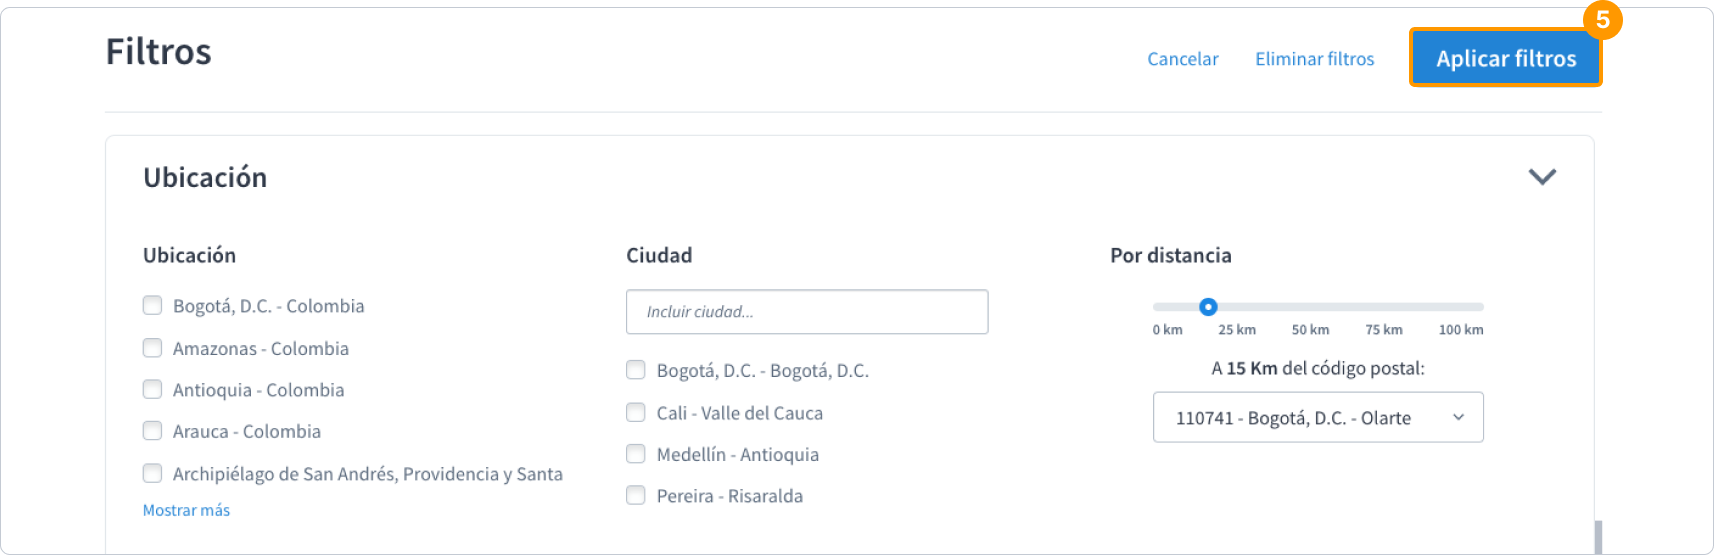This screenshot has width=1714, height=555.
Task: Check the Bogotá, D.C. - Colombia checkbox
Action: (x=153, y=305)
